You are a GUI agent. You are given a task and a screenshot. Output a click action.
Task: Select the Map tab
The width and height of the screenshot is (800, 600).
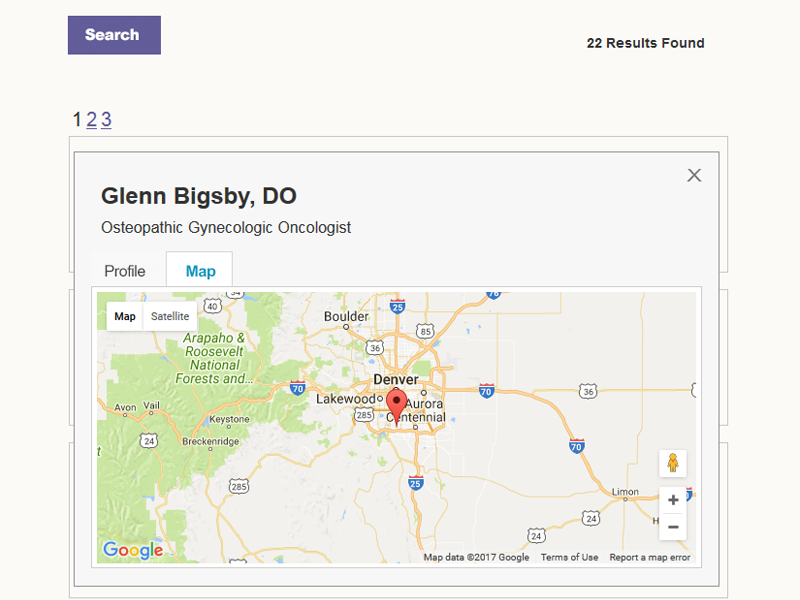[200, 271]
